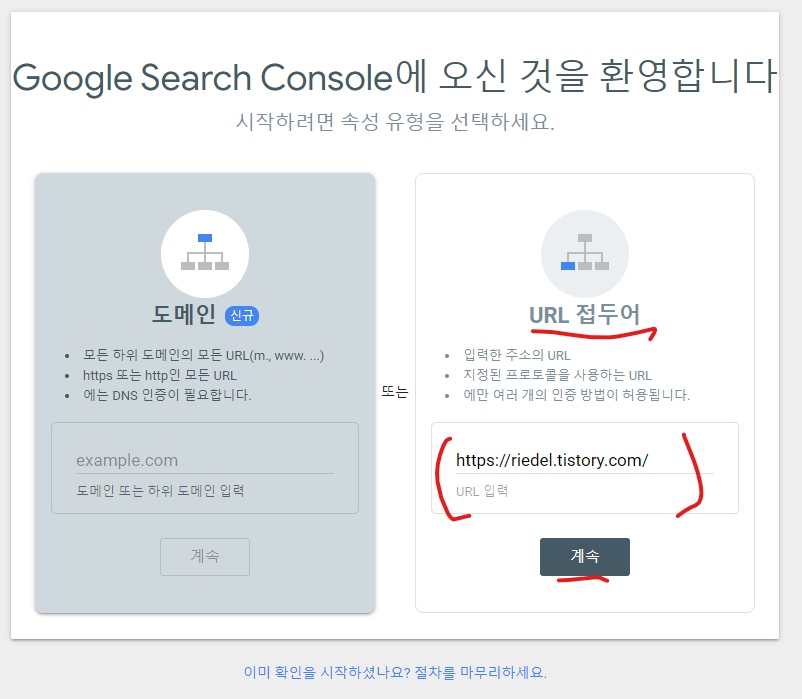Click the text 입력한 주소의 URL
The height and width of the screenshot is (699, 802).
tap(517, 355)
